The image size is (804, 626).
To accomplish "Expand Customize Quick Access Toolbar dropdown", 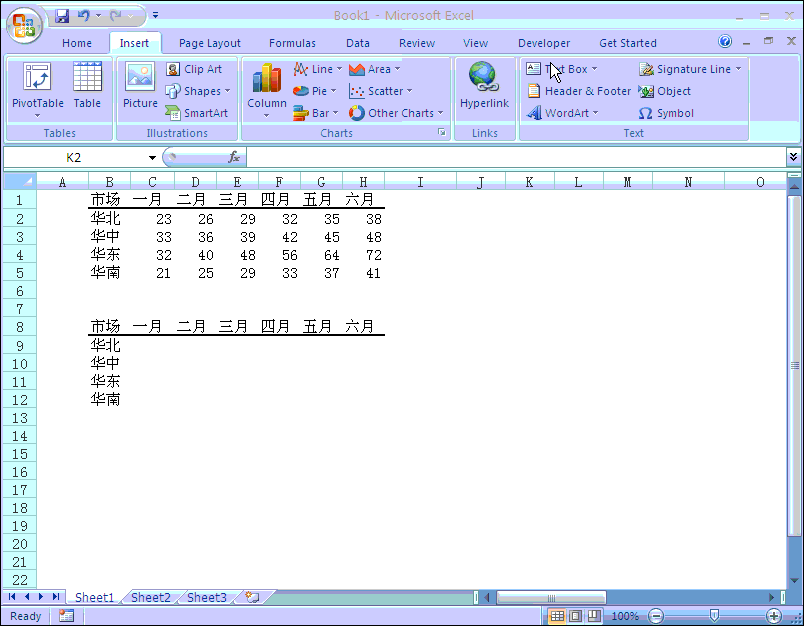I will (x=155, y=16).
